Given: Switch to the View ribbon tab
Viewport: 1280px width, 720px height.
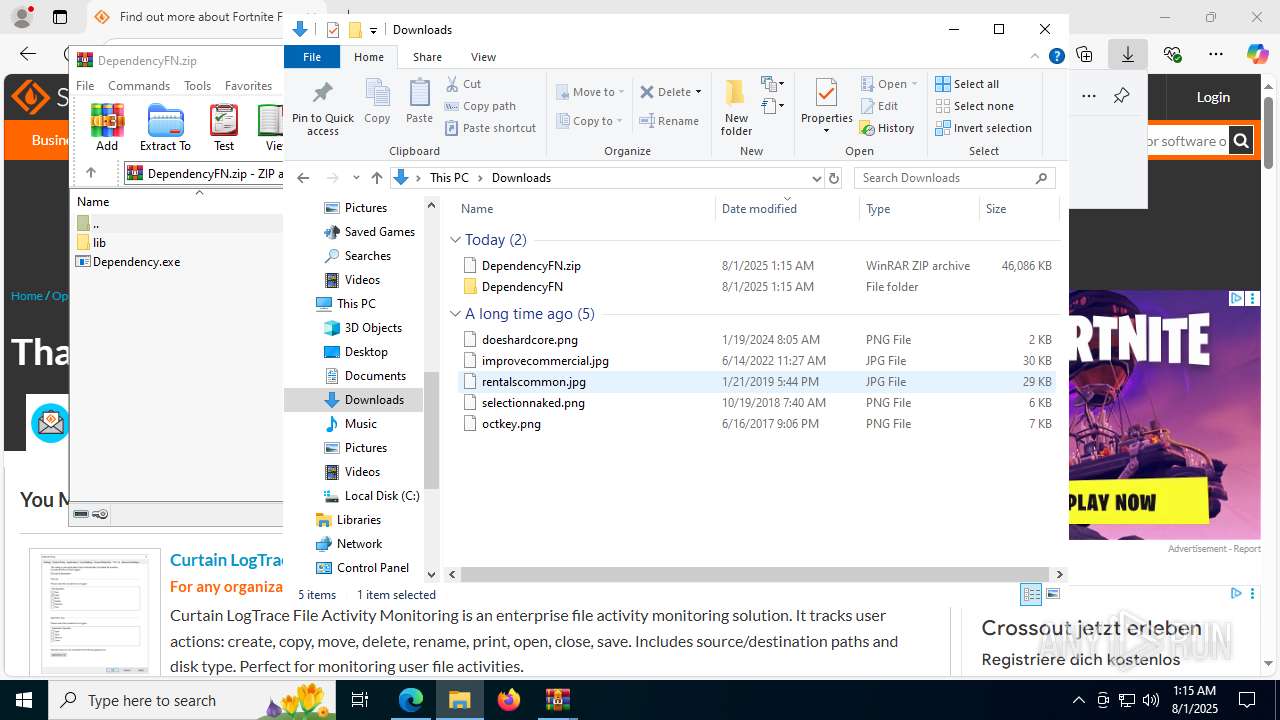Looking at the screenshot, I should point(483,57).
